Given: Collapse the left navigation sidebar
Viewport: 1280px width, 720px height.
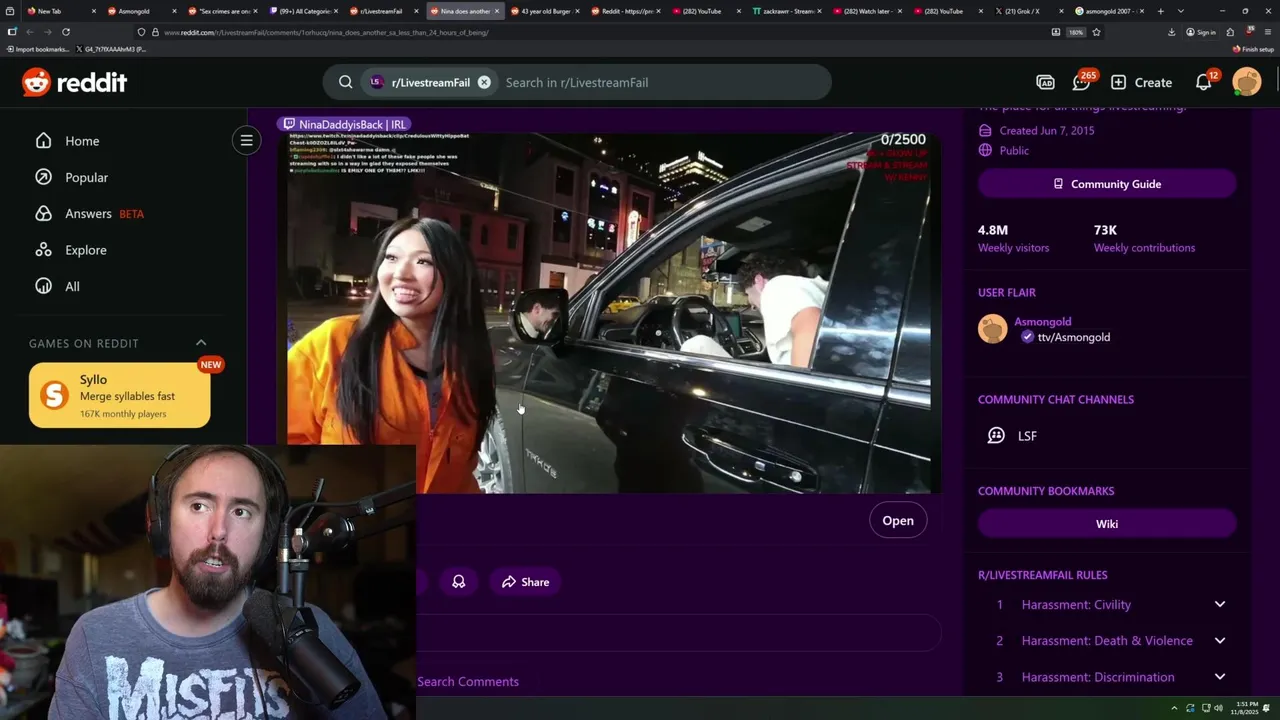Looking at the screenshot, I should point(246,141).
